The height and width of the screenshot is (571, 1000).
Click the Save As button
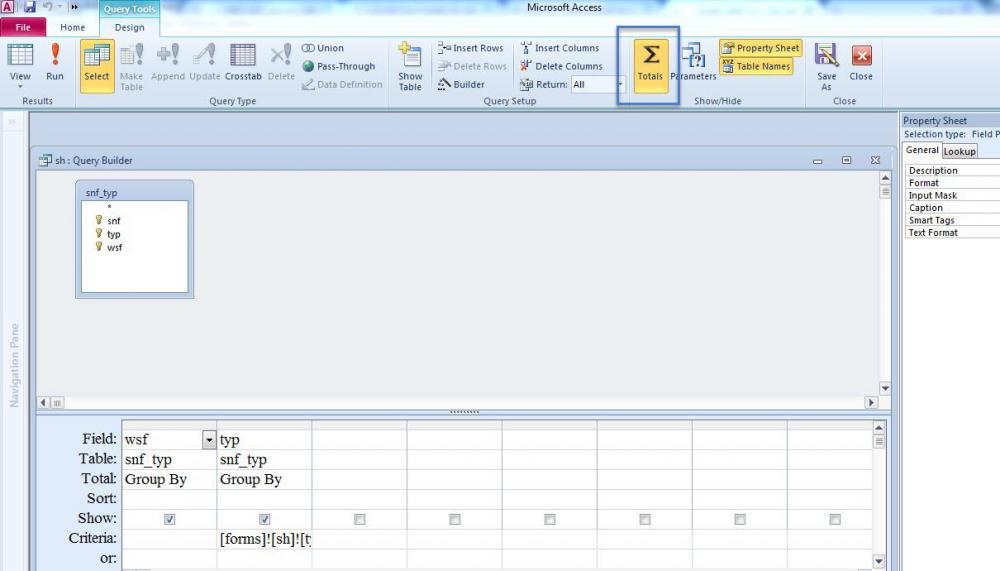pyautogui.click(x=827, y=67)
